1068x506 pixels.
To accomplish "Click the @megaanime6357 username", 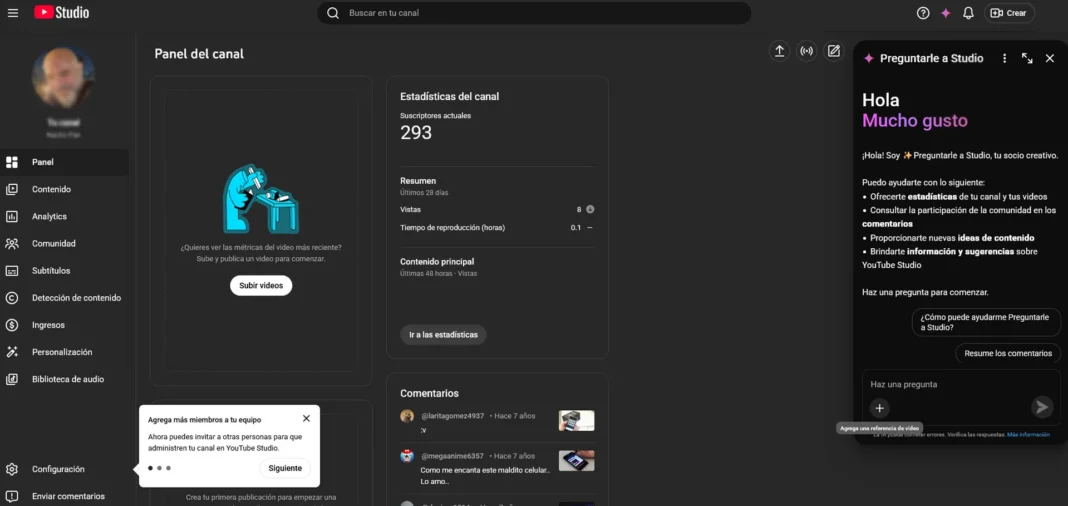I will 452,456.
